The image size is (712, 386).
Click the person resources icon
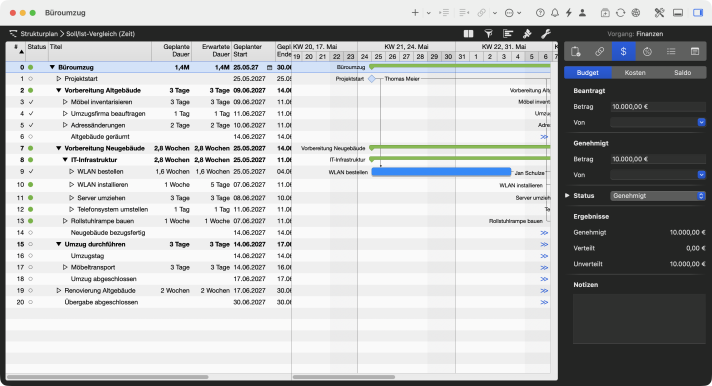(582, 13)
